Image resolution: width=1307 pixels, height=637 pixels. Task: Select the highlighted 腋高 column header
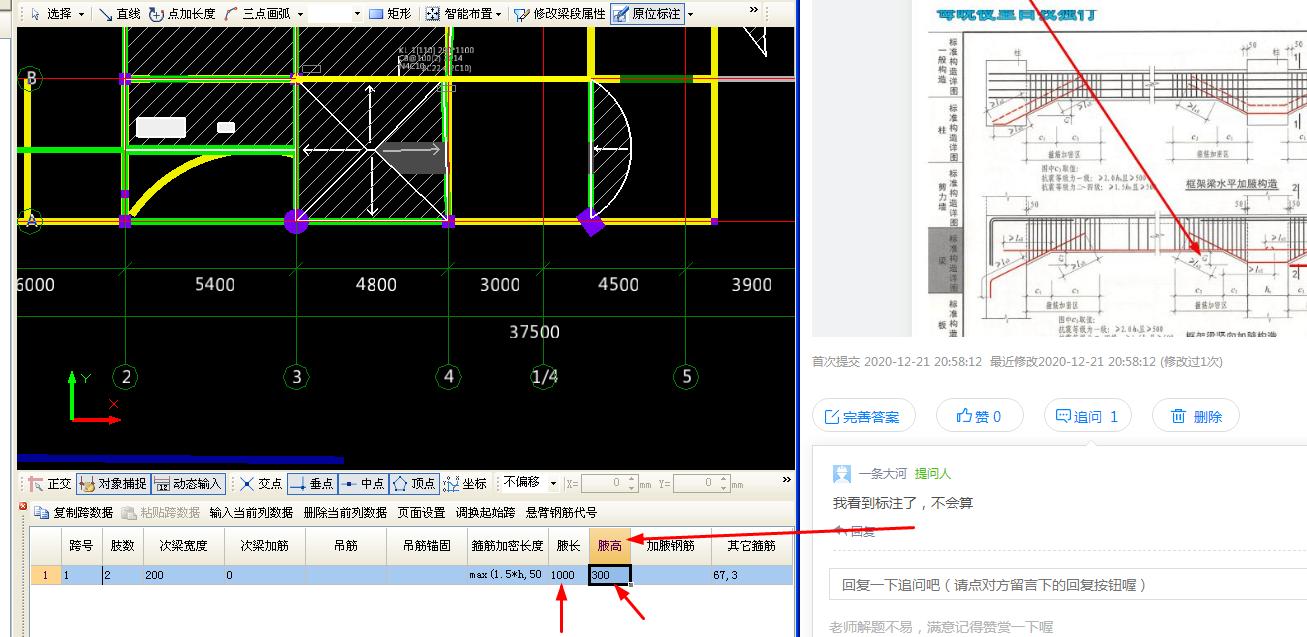[609, 546]
